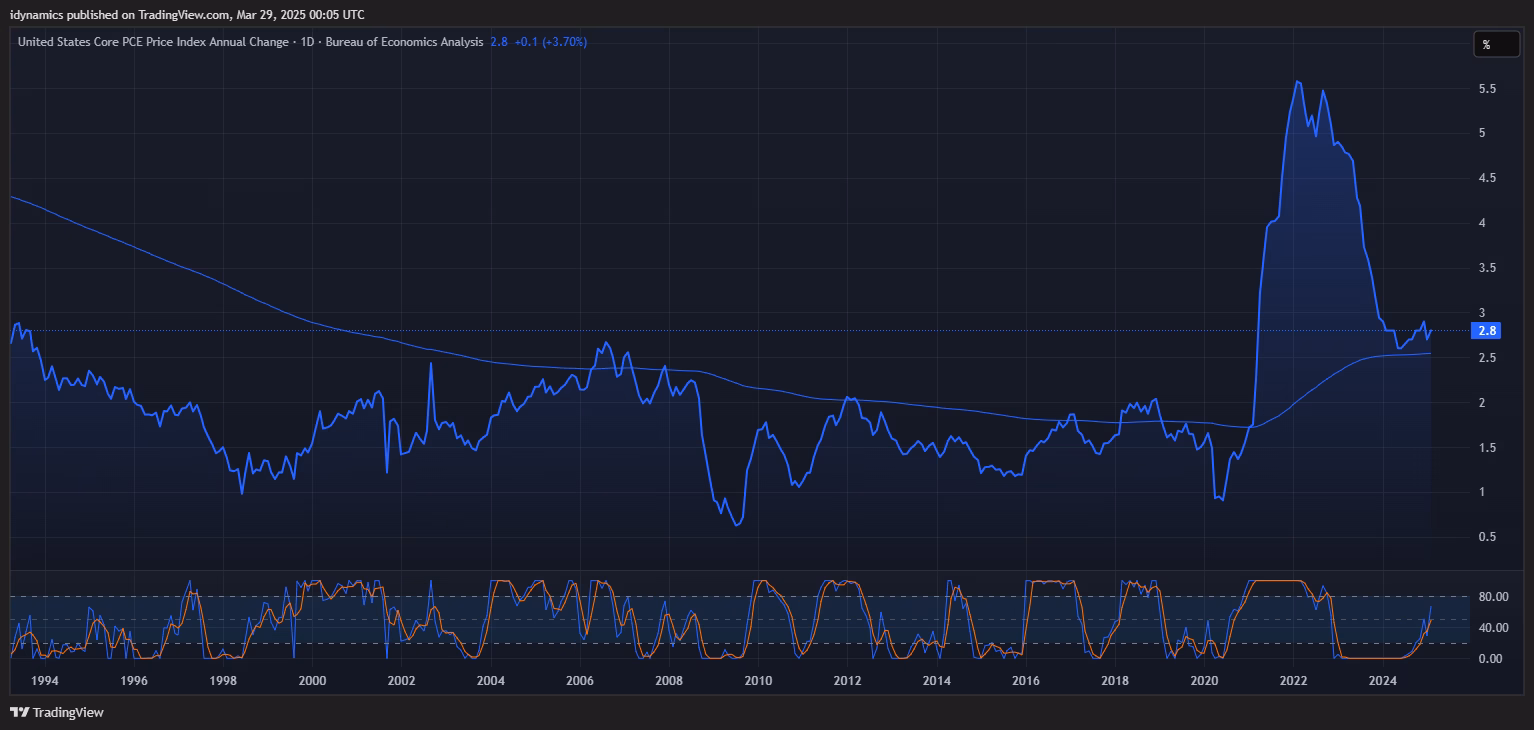1534x730 pixels.
Task: Click the 2.8 value in chart legend
Action: pos(499,42)
